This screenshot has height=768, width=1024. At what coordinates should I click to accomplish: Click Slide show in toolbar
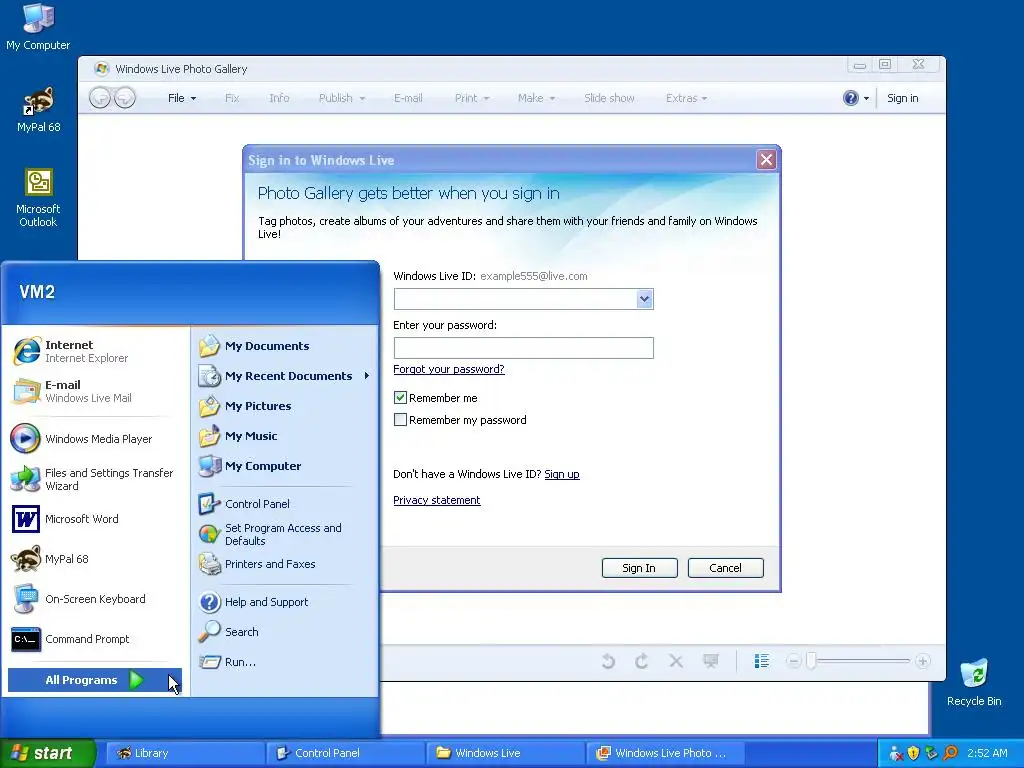[609, 98]
